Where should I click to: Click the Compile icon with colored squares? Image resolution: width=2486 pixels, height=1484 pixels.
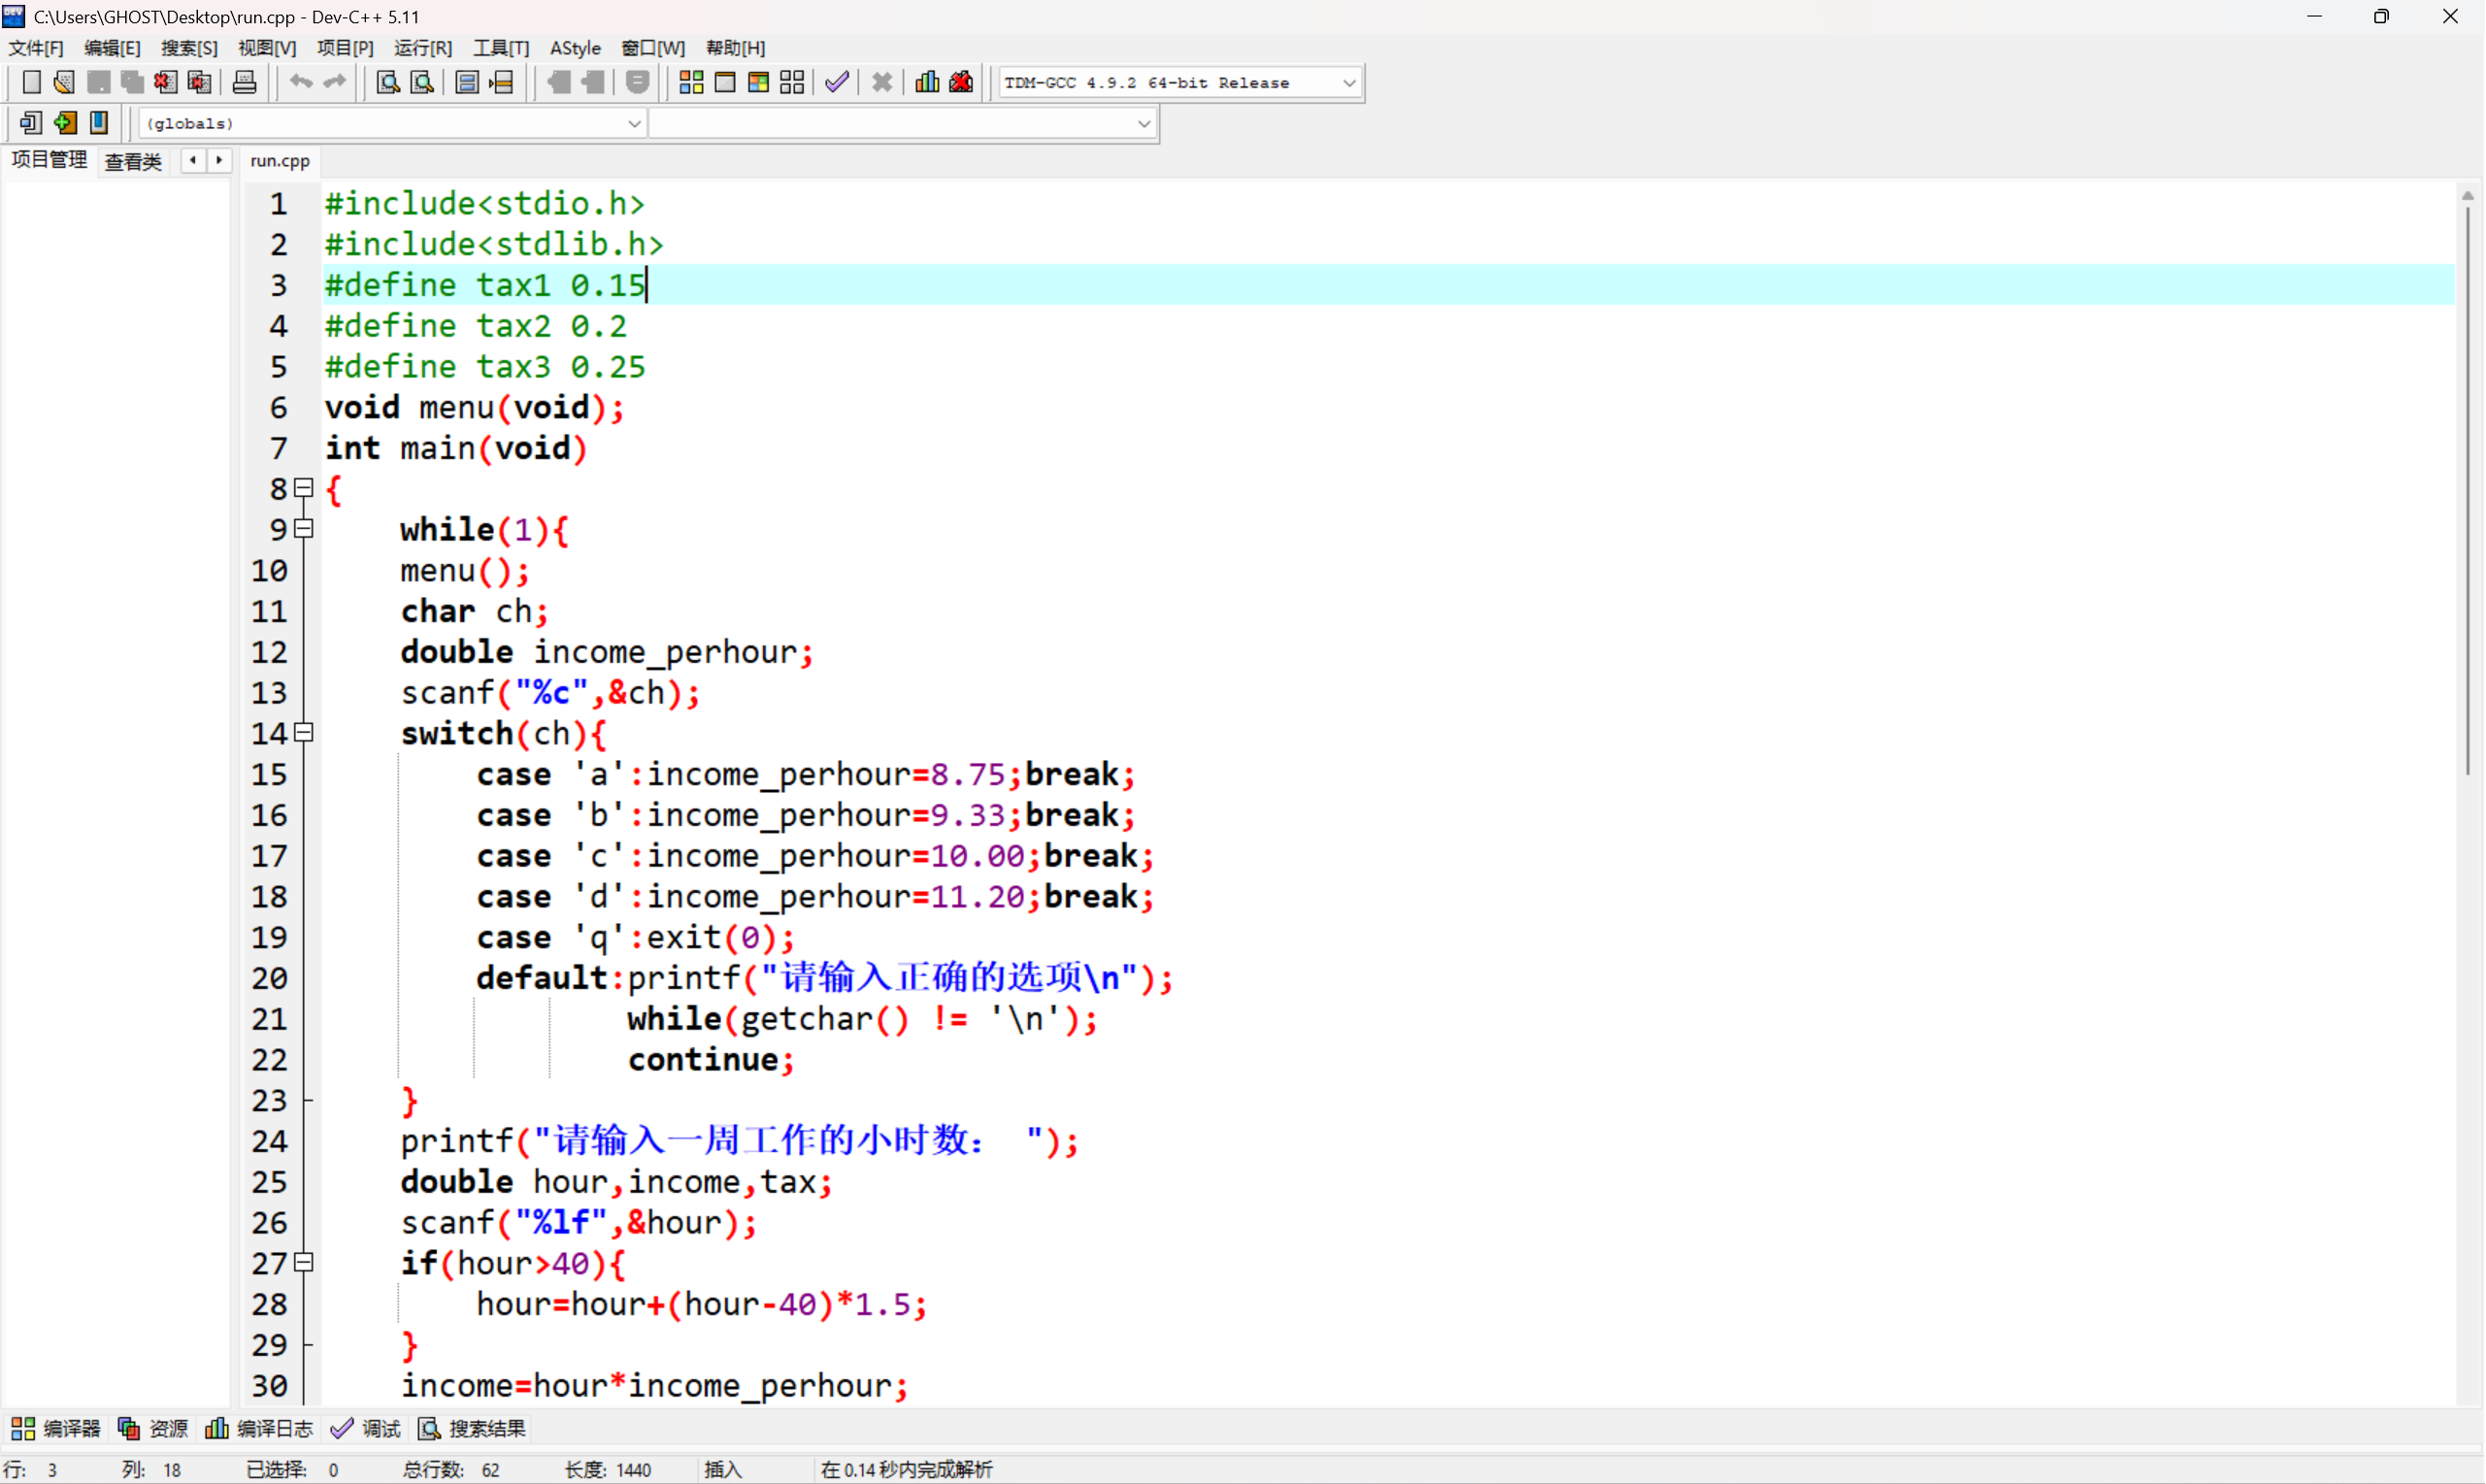(691, 83)
